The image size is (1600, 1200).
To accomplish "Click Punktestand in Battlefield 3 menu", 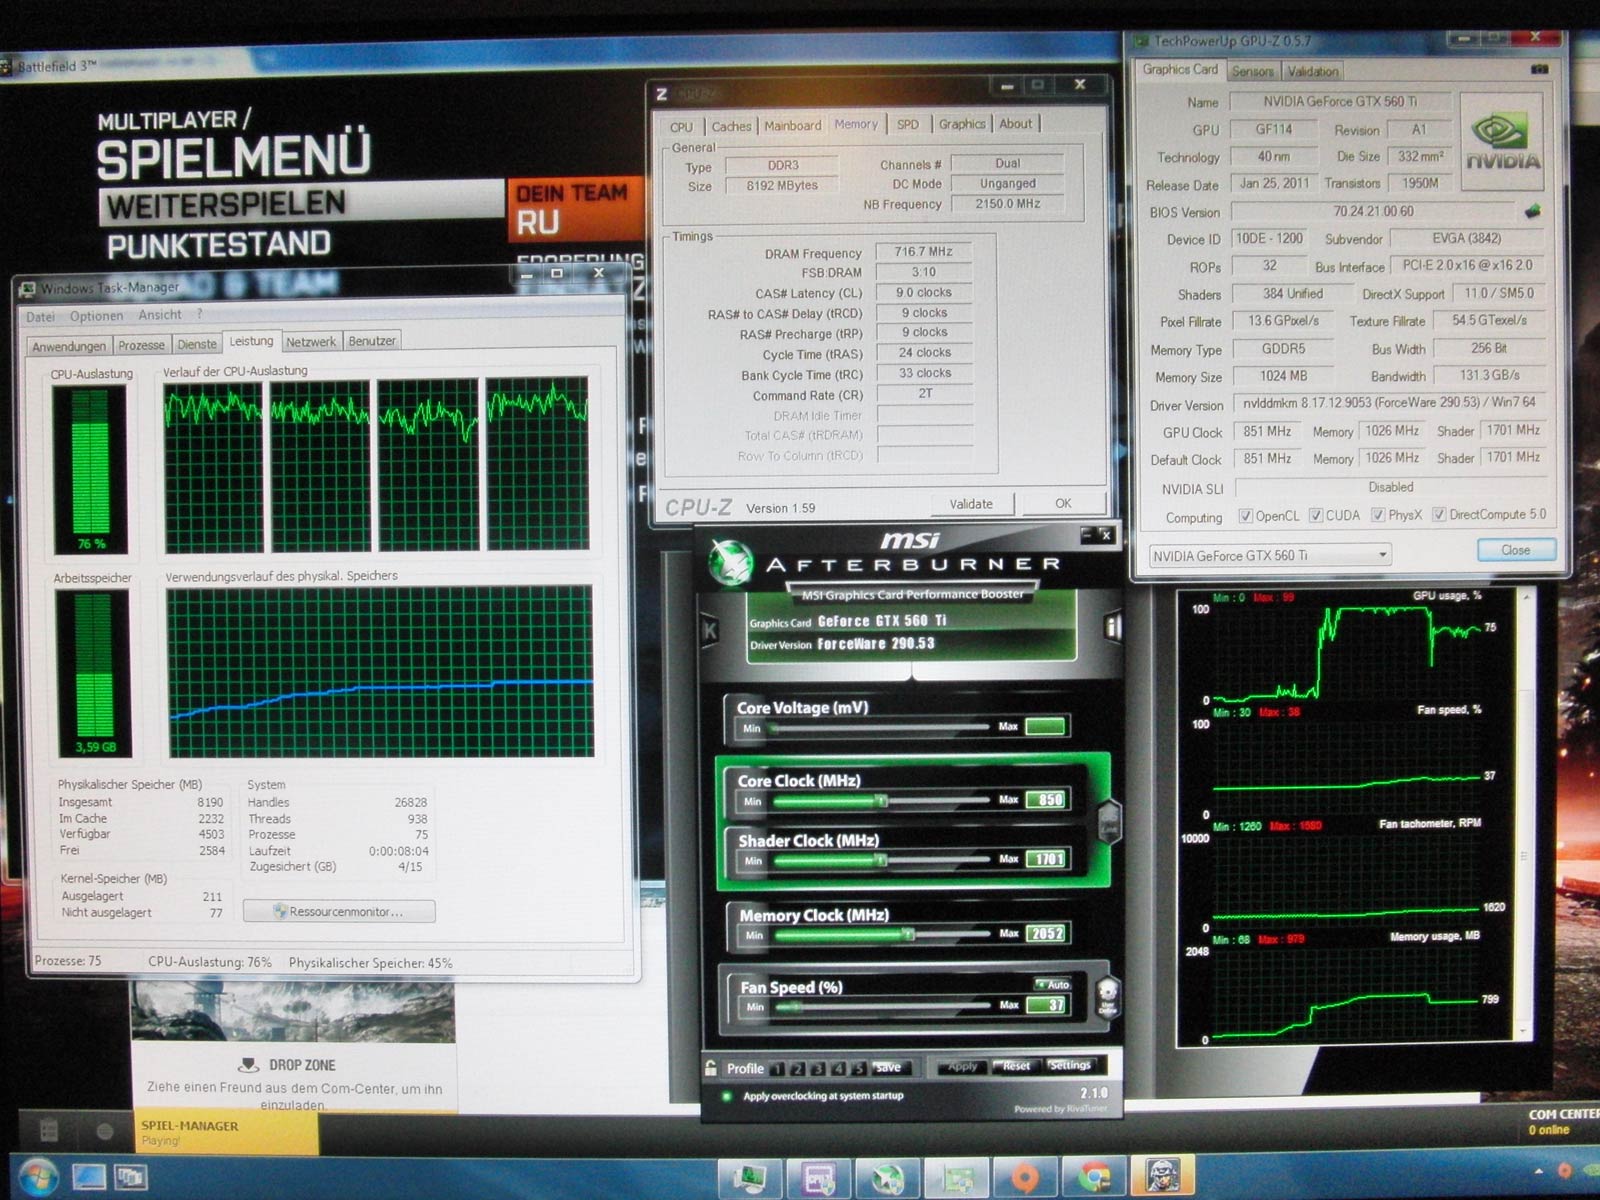I will tap(219, 244).
